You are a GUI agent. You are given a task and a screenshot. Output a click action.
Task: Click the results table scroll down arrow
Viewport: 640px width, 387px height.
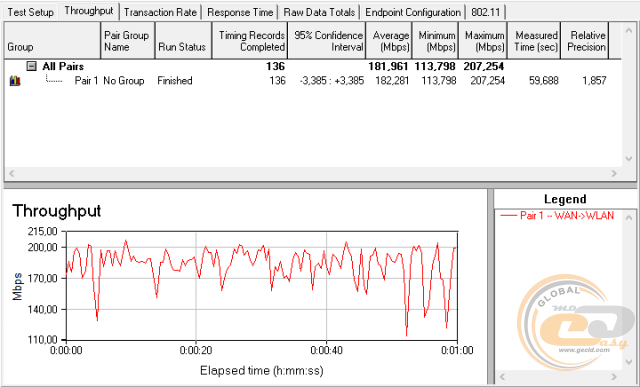(629, 159)
